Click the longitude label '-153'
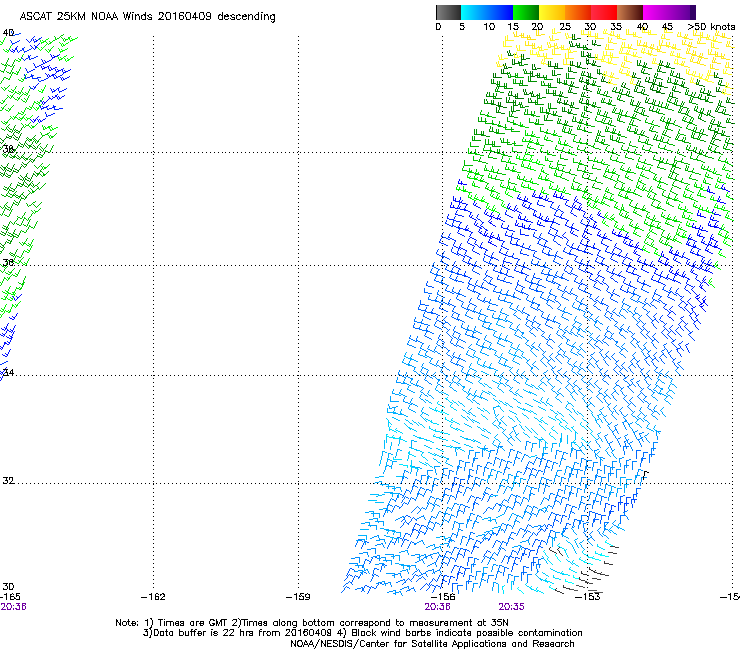The height and width of the screenshot is (650, 740). click(588, 597)
